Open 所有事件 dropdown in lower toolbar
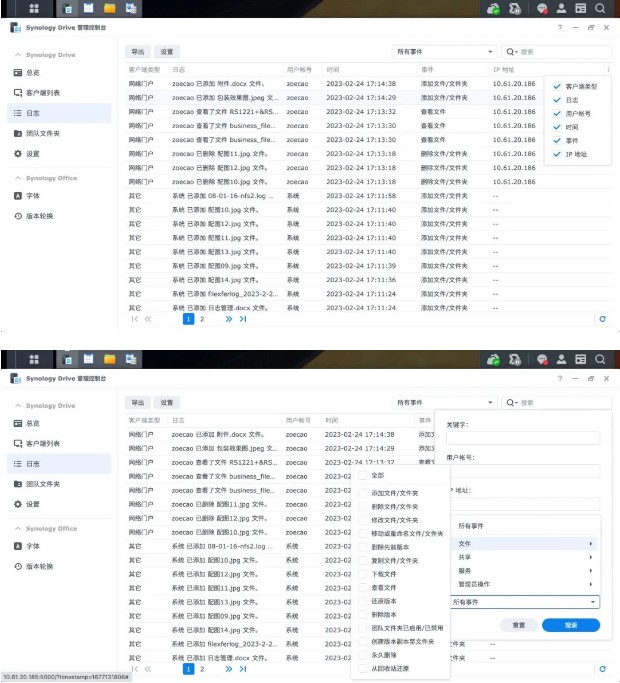620x683 pixels. coord(444,402)
